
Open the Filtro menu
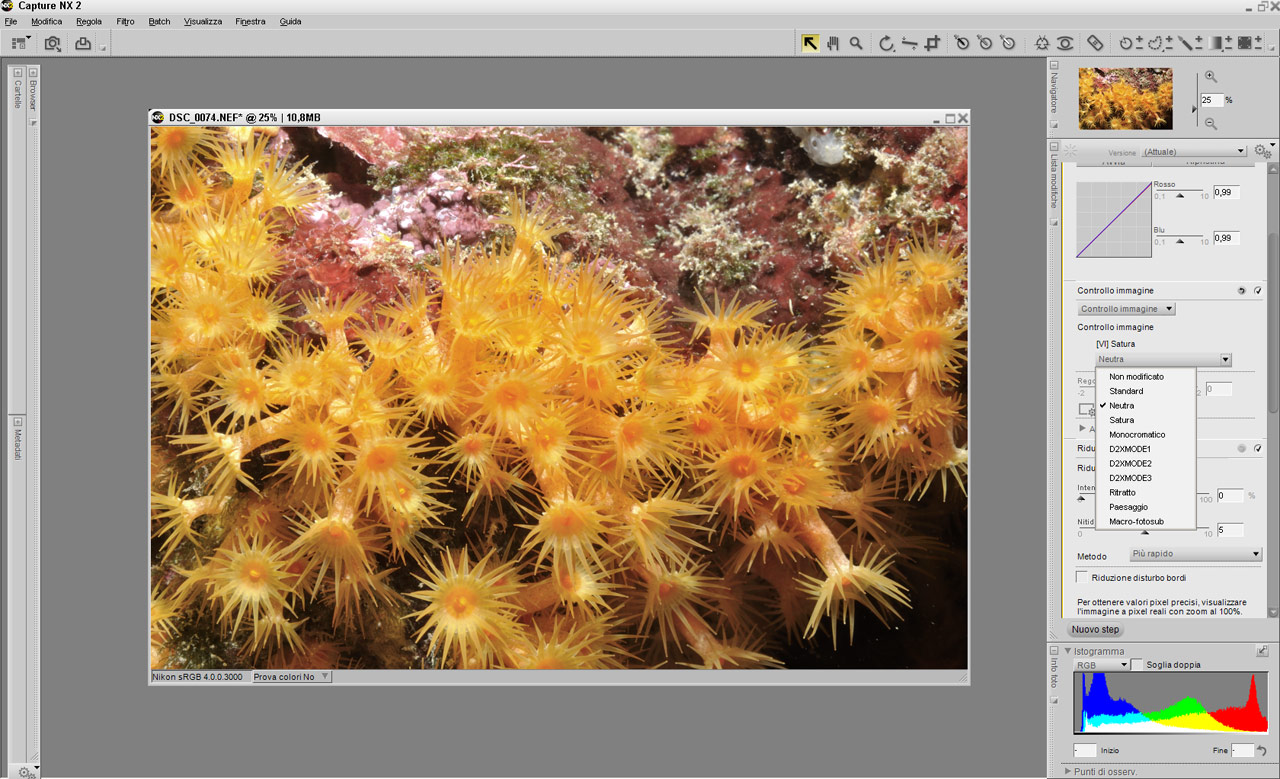point(125,21)
